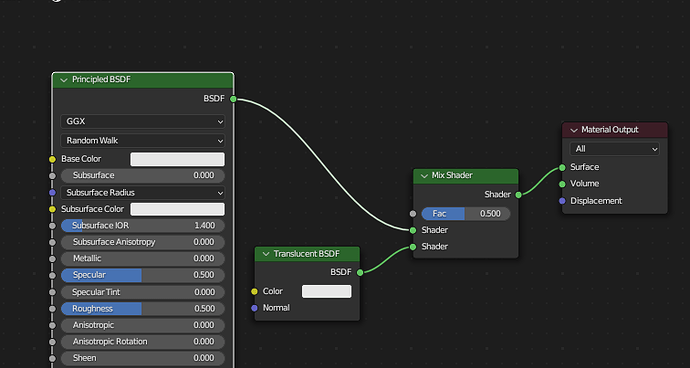Click the Sheen input socket
Viewport: 690px width, 368px height.
52,358
